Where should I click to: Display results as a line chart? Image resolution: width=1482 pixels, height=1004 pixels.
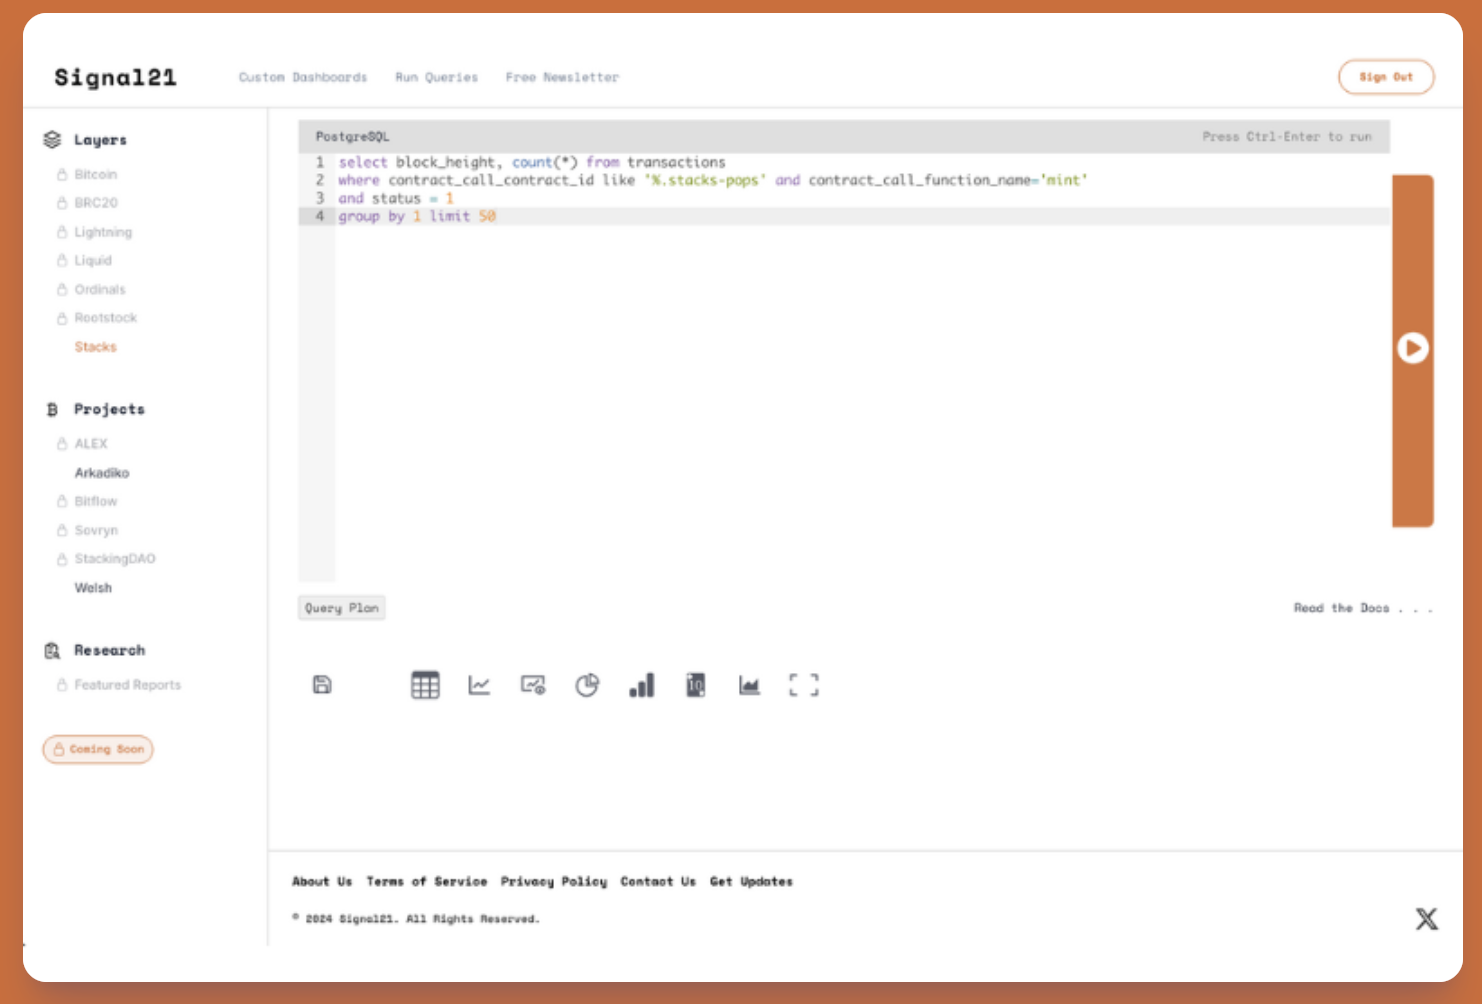479,685
